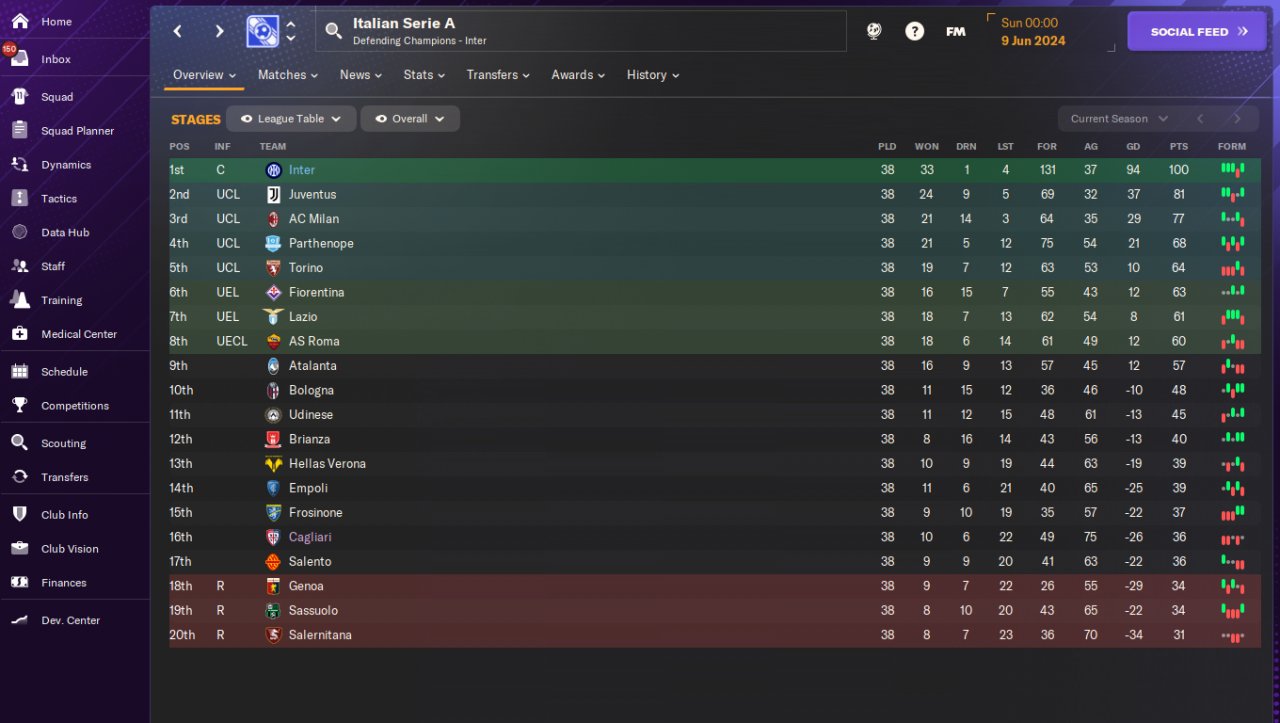Click the FM menu icon
The image size is (1280, 723).
pyautogui.click(x=955, y=31)
